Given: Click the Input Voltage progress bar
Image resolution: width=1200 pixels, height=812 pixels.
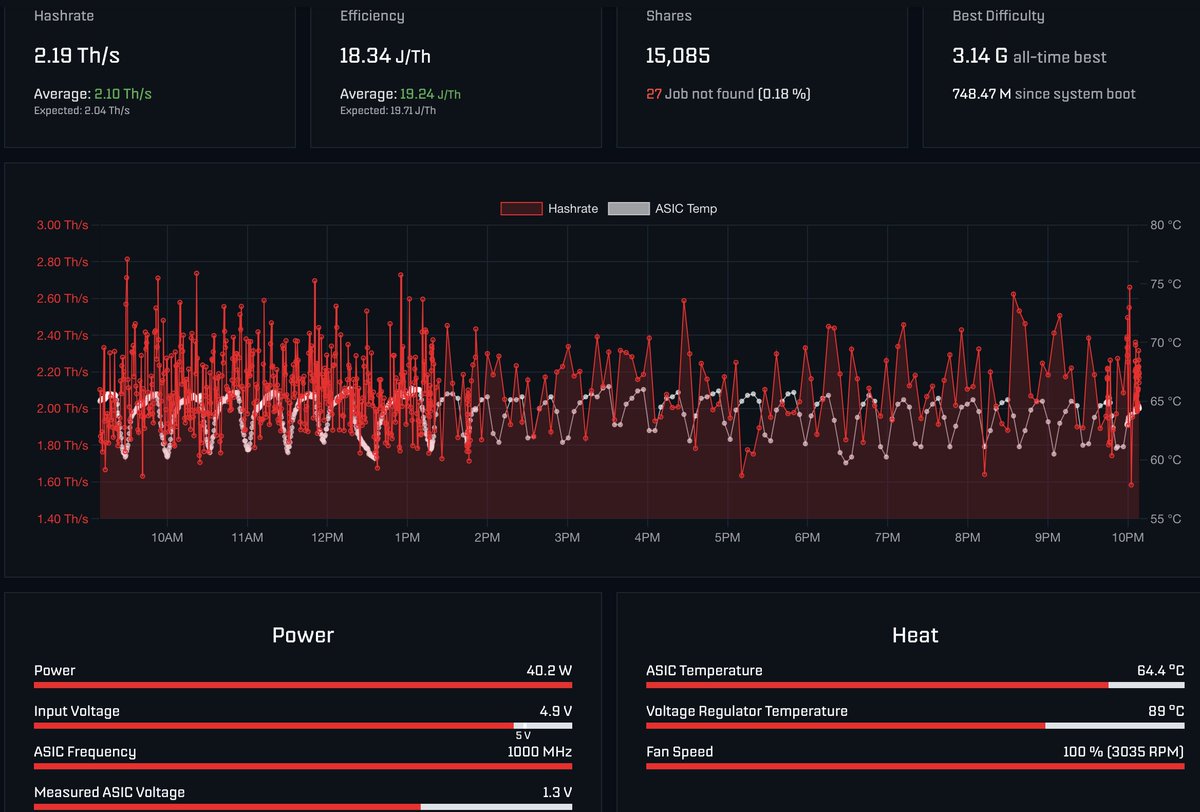Looking at the screenshot, I should (303, 726).
